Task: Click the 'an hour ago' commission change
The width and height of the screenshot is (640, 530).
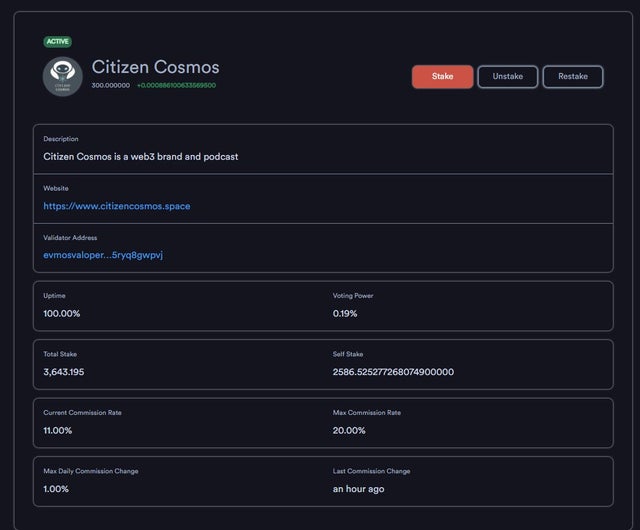Action: click(x=358, y=489)
